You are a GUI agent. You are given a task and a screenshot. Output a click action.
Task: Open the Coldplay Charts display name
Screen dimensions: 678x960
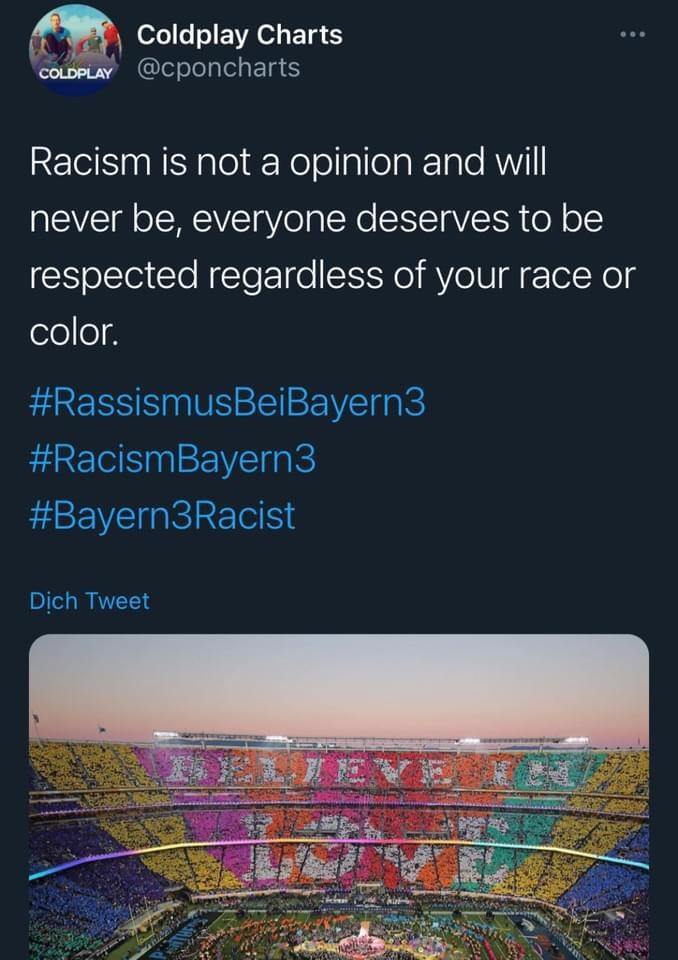point(239,35)
